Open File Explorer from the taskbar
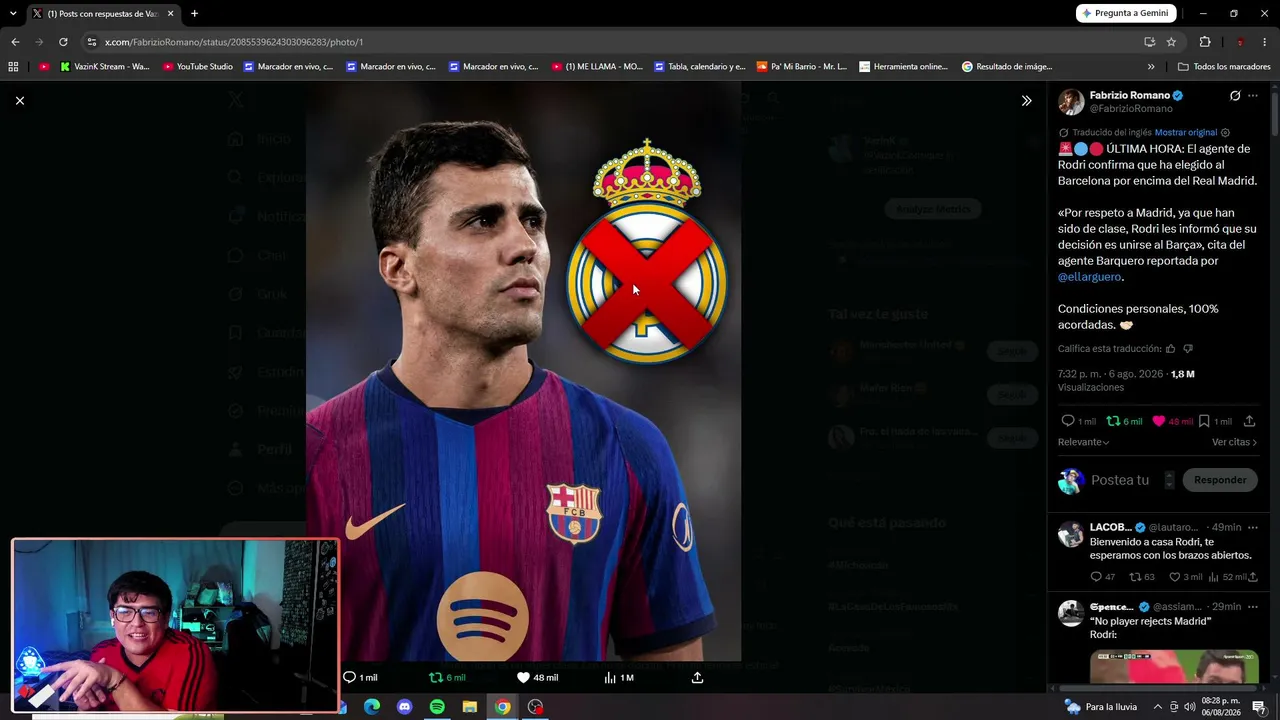 (470, 707)
